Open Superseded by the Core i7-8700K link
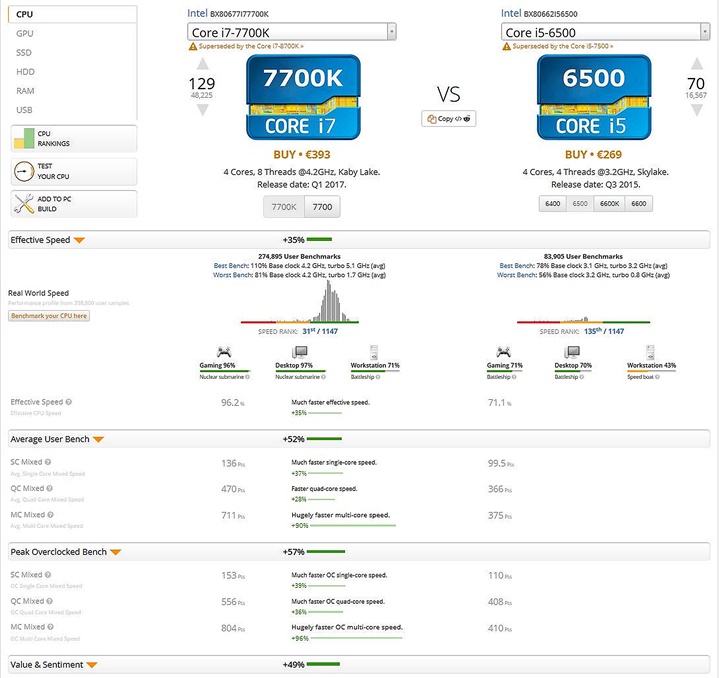This screenshot has height=678, width=720. click(x=251, y=46)
